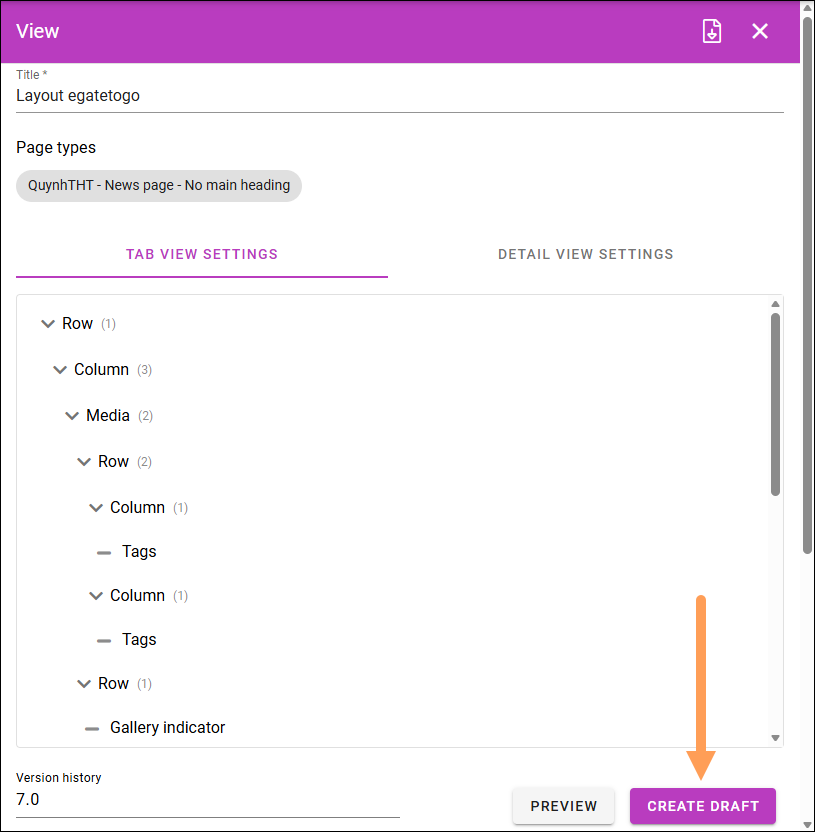Collapse the first Column (1) chevron
815x832 pixels.
(96, 508)
